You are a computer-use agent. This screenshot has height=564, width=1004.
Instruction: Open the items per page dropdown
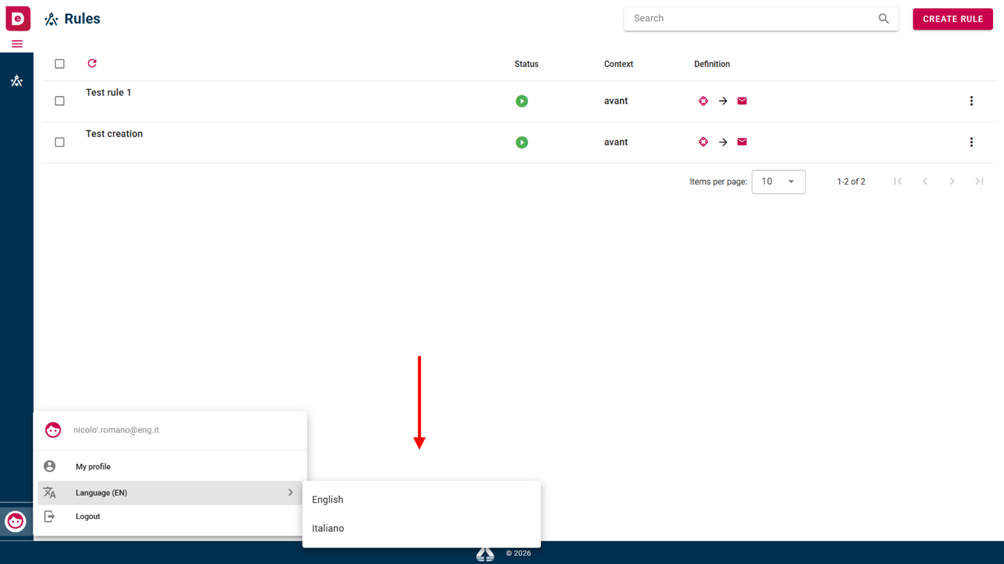click(x=779, y=182)
